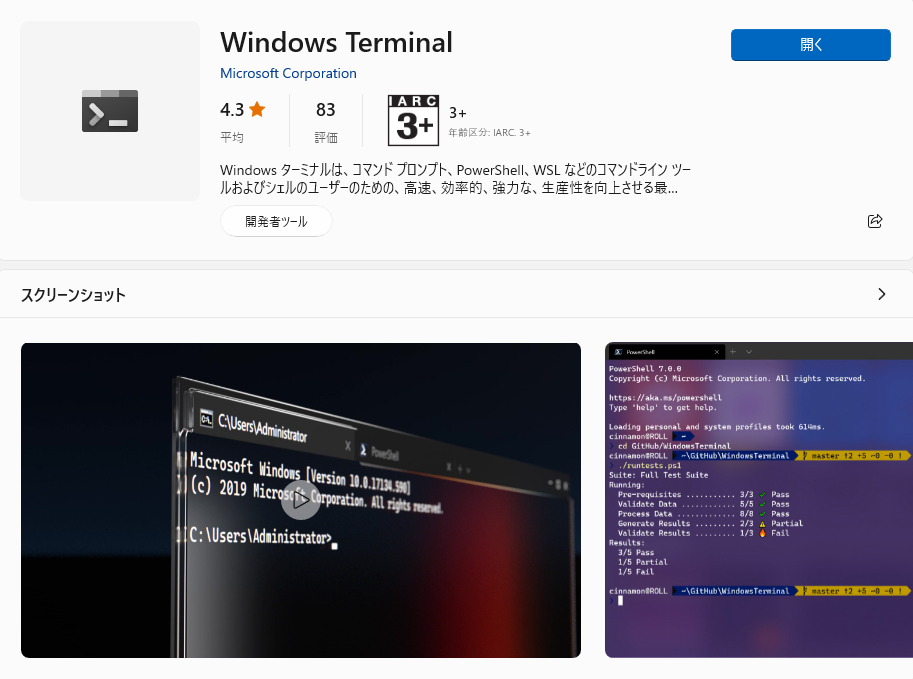Click the Windows Terminal title text
913x679 pixels.
336,43
